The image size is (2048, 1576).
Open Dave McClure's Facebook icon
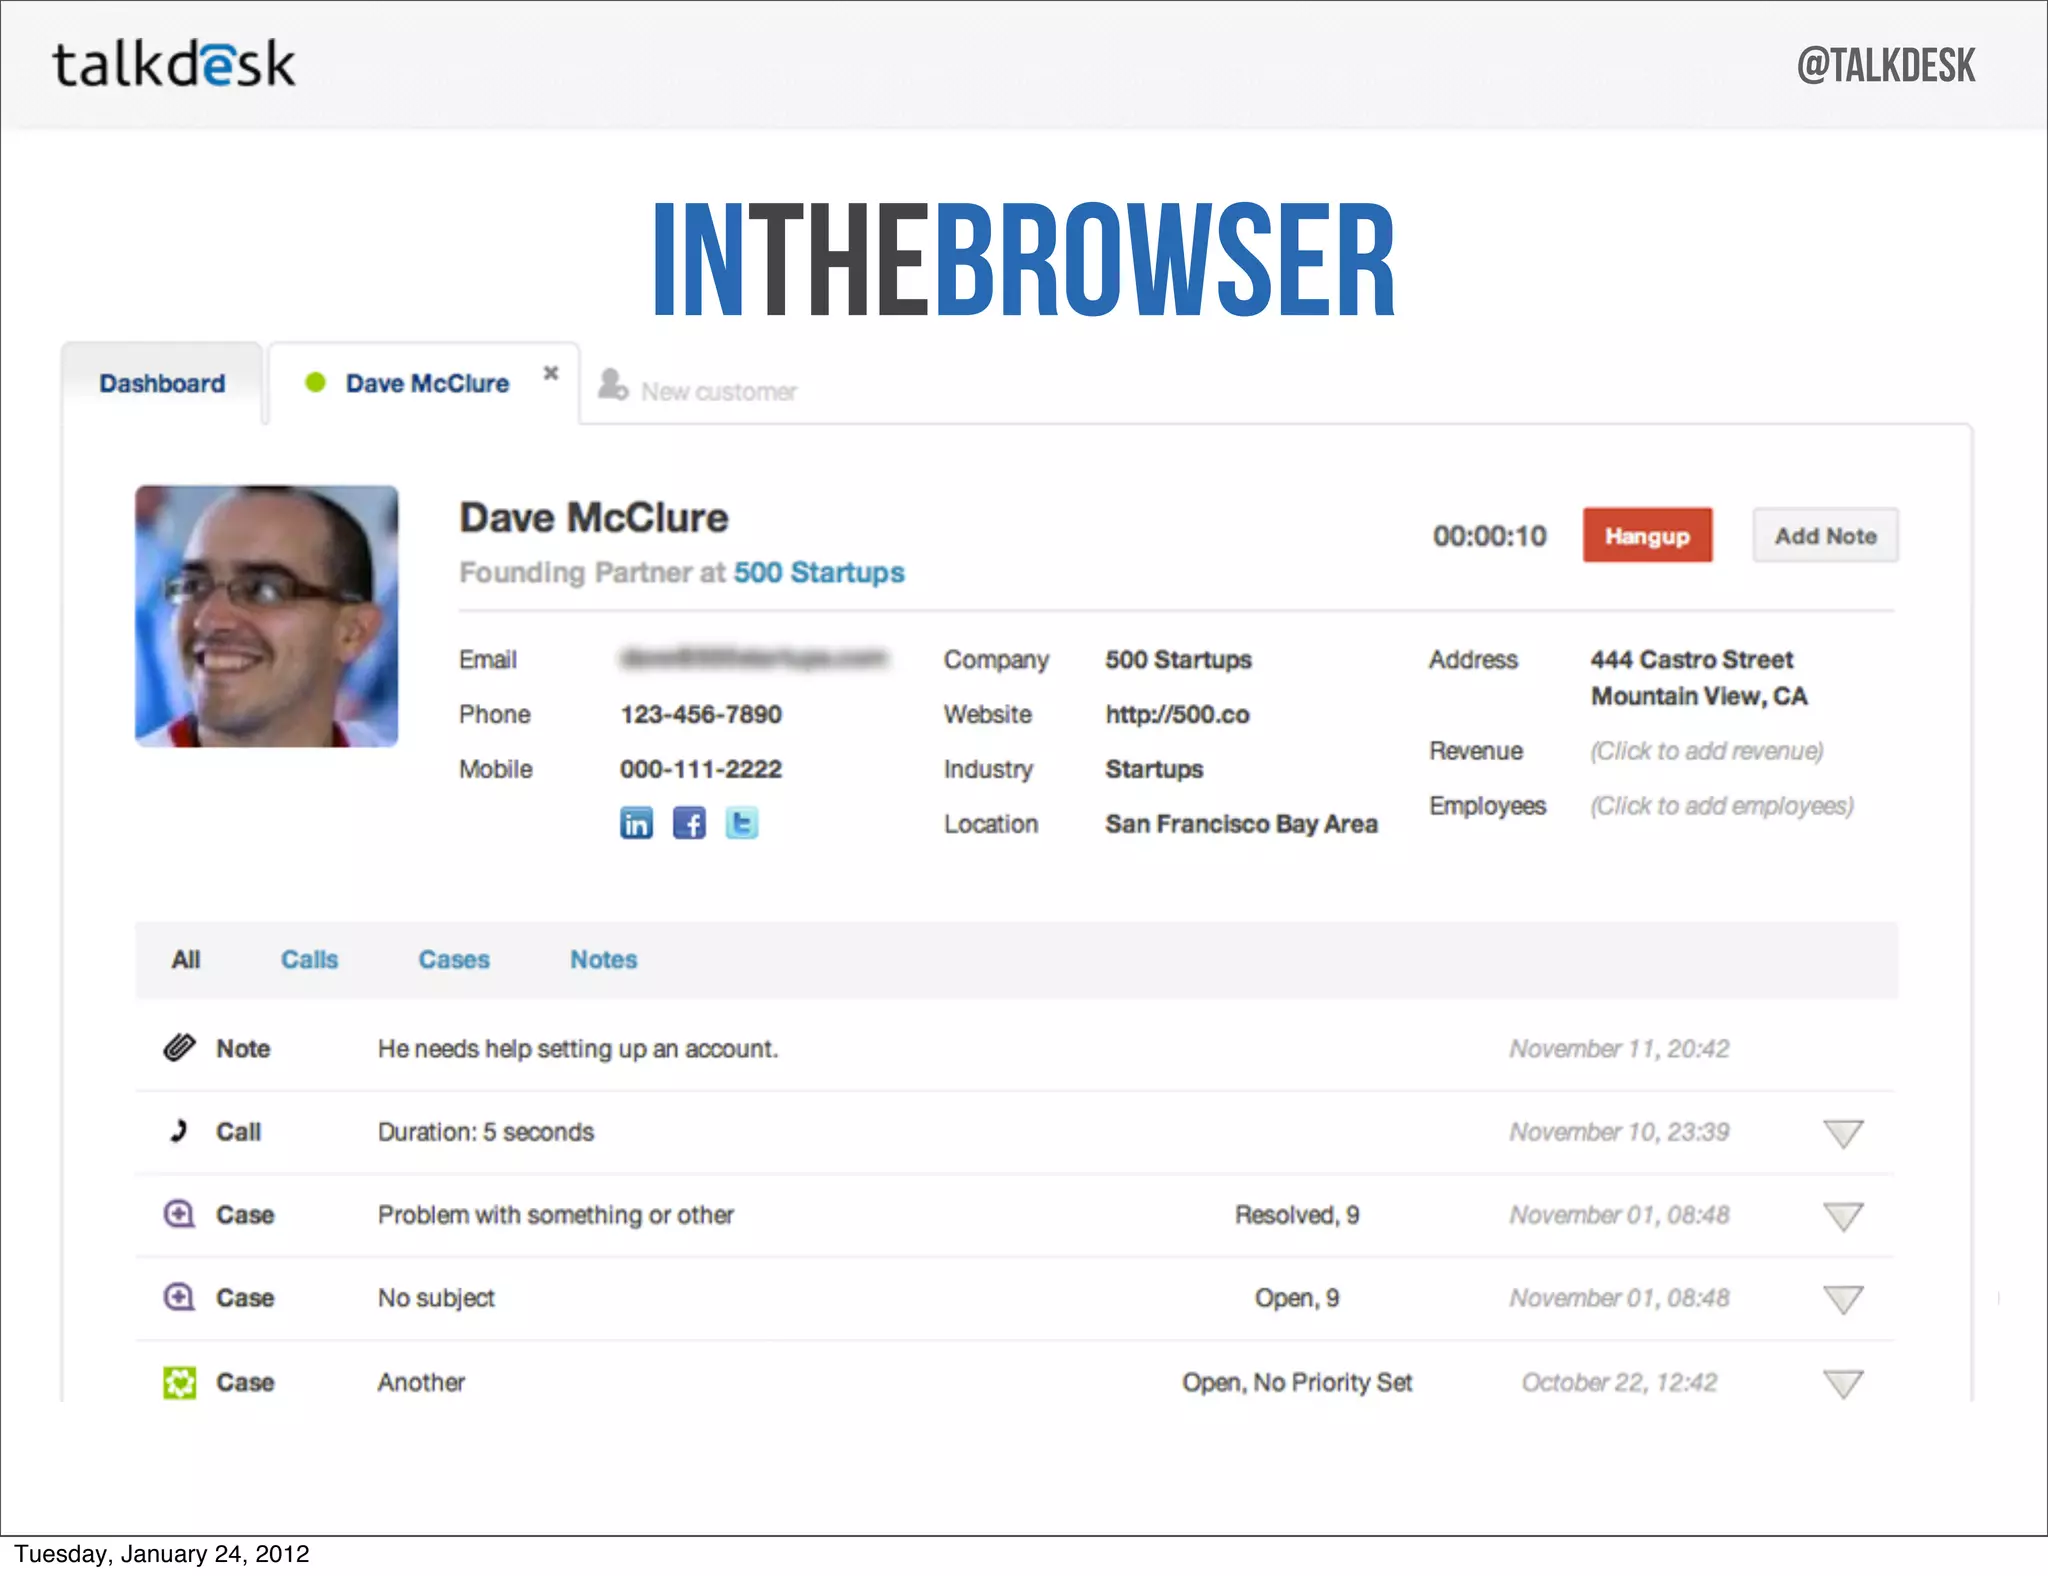click(689, 823)
